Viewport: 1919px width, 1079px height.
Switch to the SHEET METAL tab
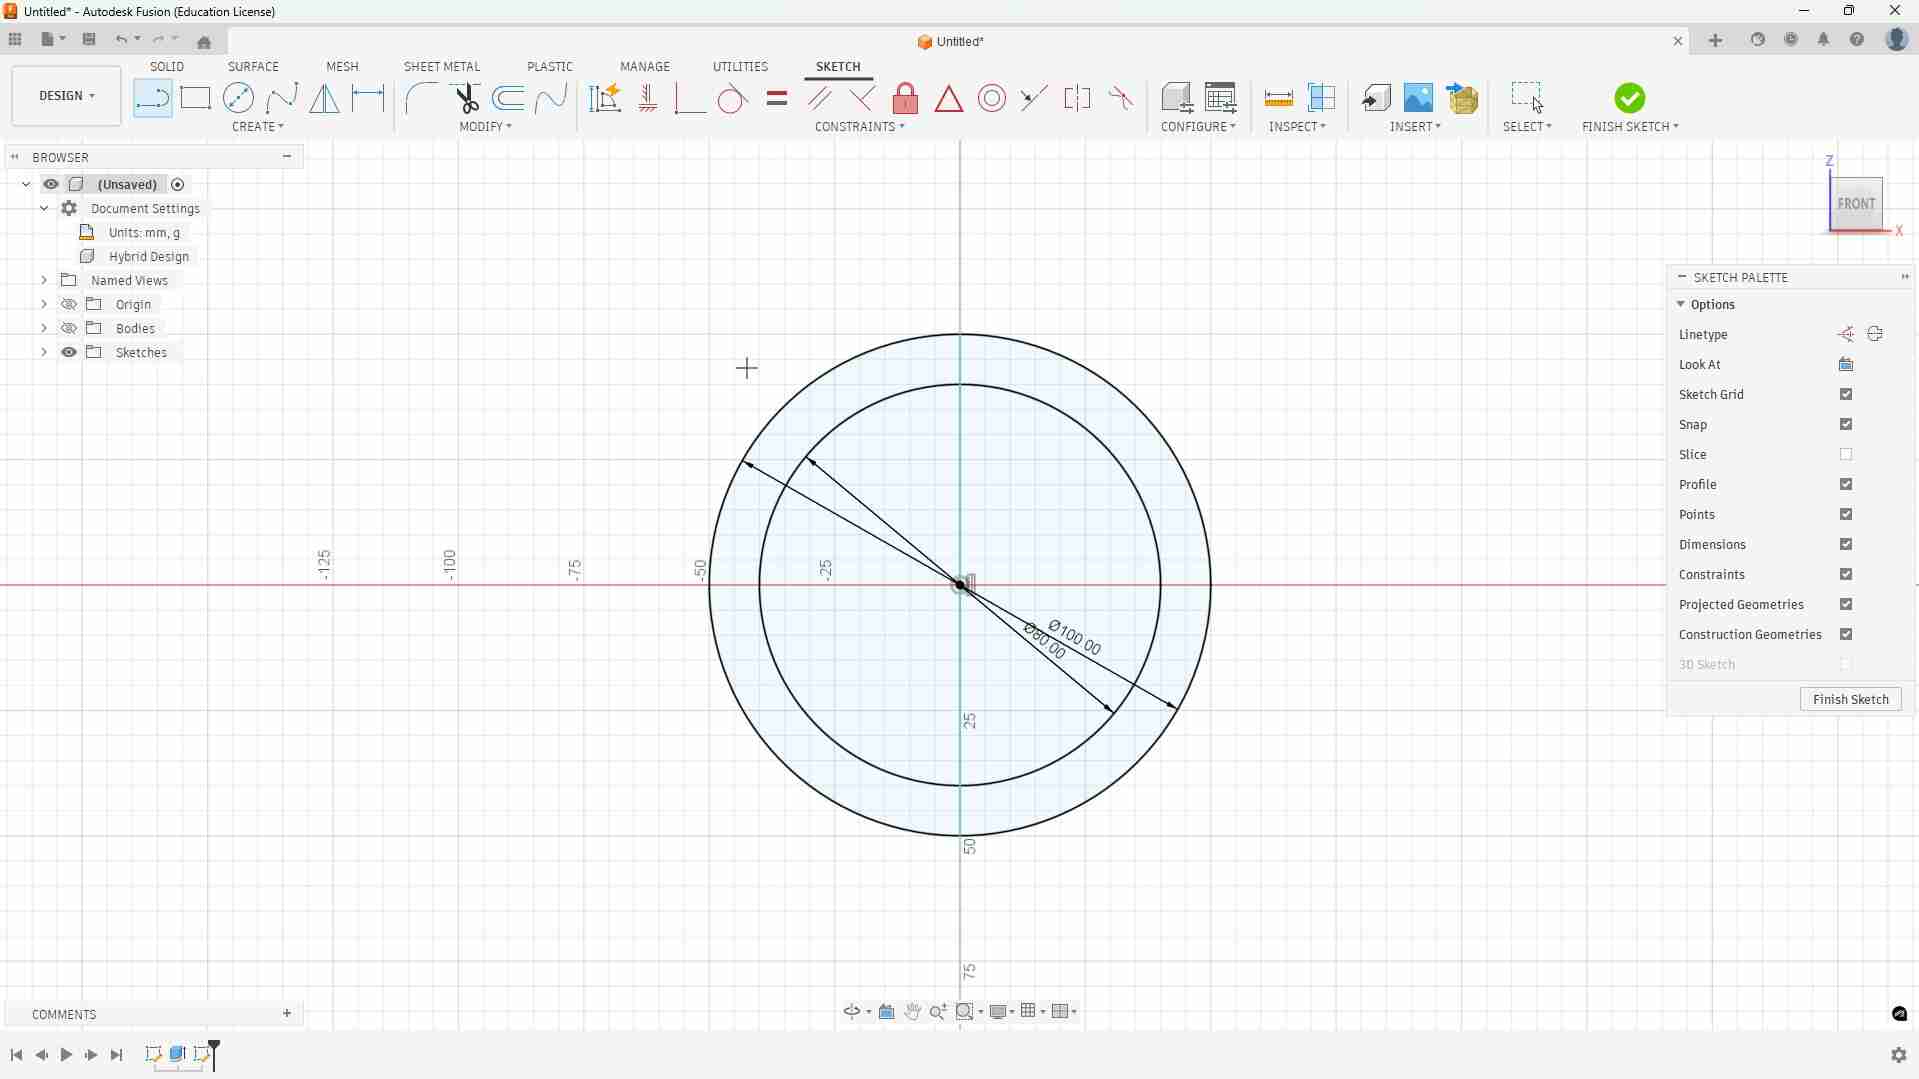(x=442, y=67)
